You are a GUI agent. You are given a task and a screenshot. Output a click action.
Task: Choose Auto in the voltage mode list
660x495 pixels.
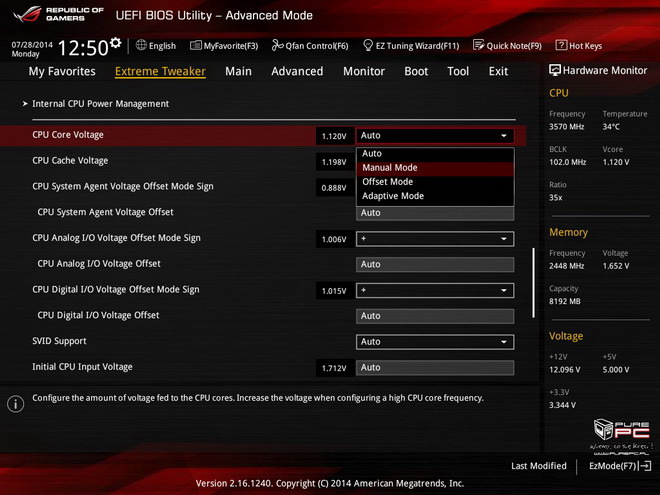coord(435,154)
